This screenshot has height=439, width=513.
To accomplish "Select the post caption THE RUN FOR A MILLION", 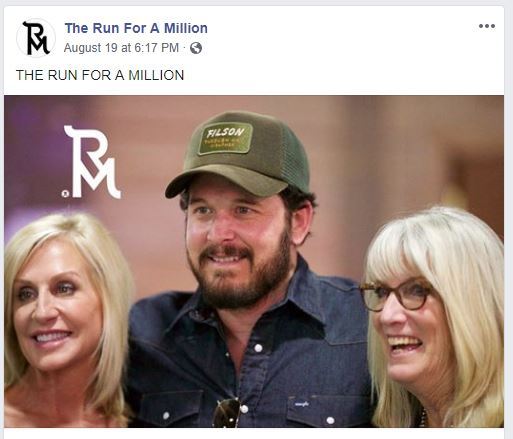I will (100, 75).
